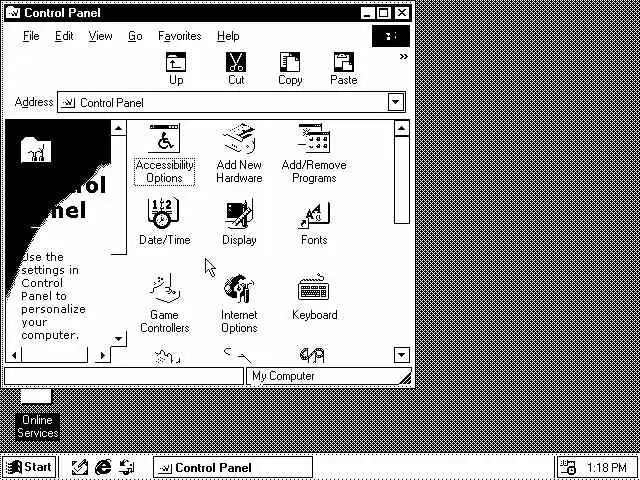This screenshot has width=640, height=480.
Task: Expand the toolbar overflow chevron
Action: point(403,57)
